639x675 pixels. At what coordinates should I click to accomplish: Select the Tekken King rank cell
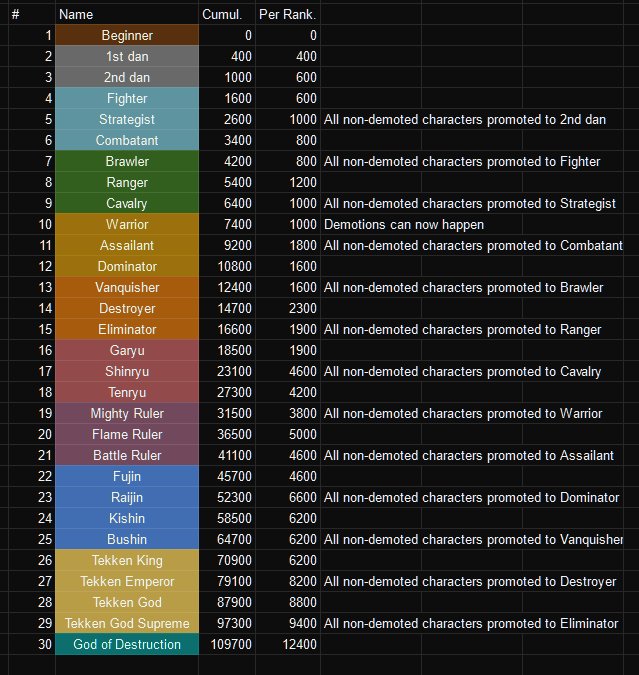pyautogui.click(x=127, y=560)
